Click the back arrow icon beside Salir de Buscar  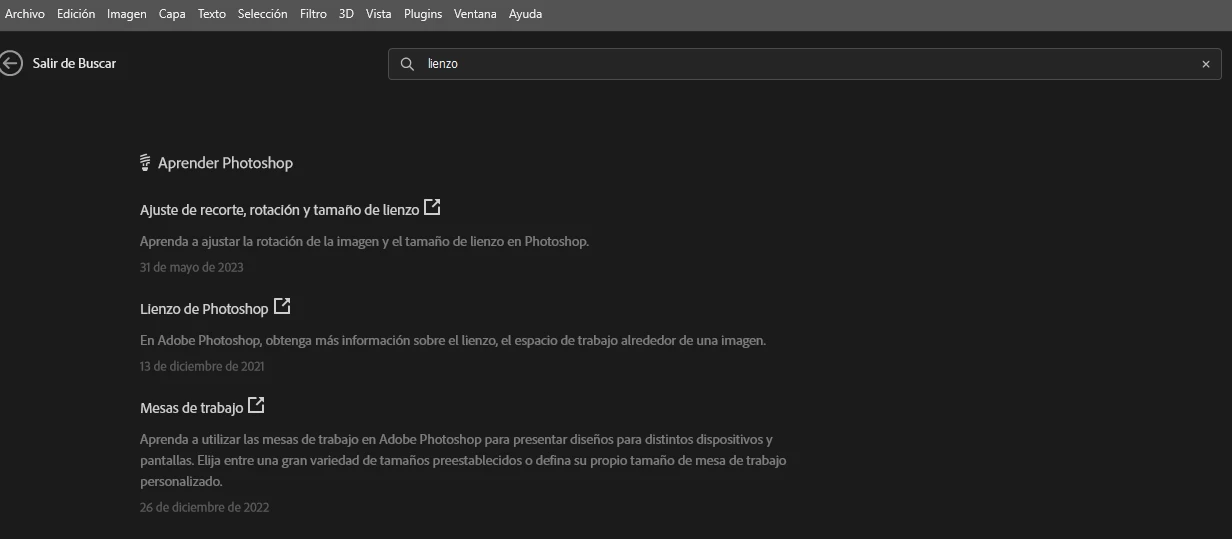(11, 63)
